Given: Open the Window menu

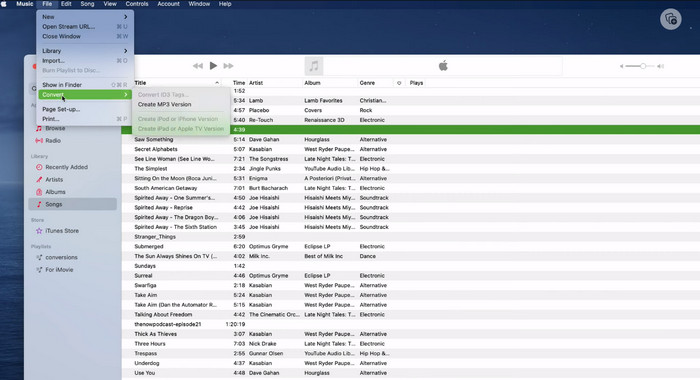Looking at the screenshot, I should click(x=199, y=4).
